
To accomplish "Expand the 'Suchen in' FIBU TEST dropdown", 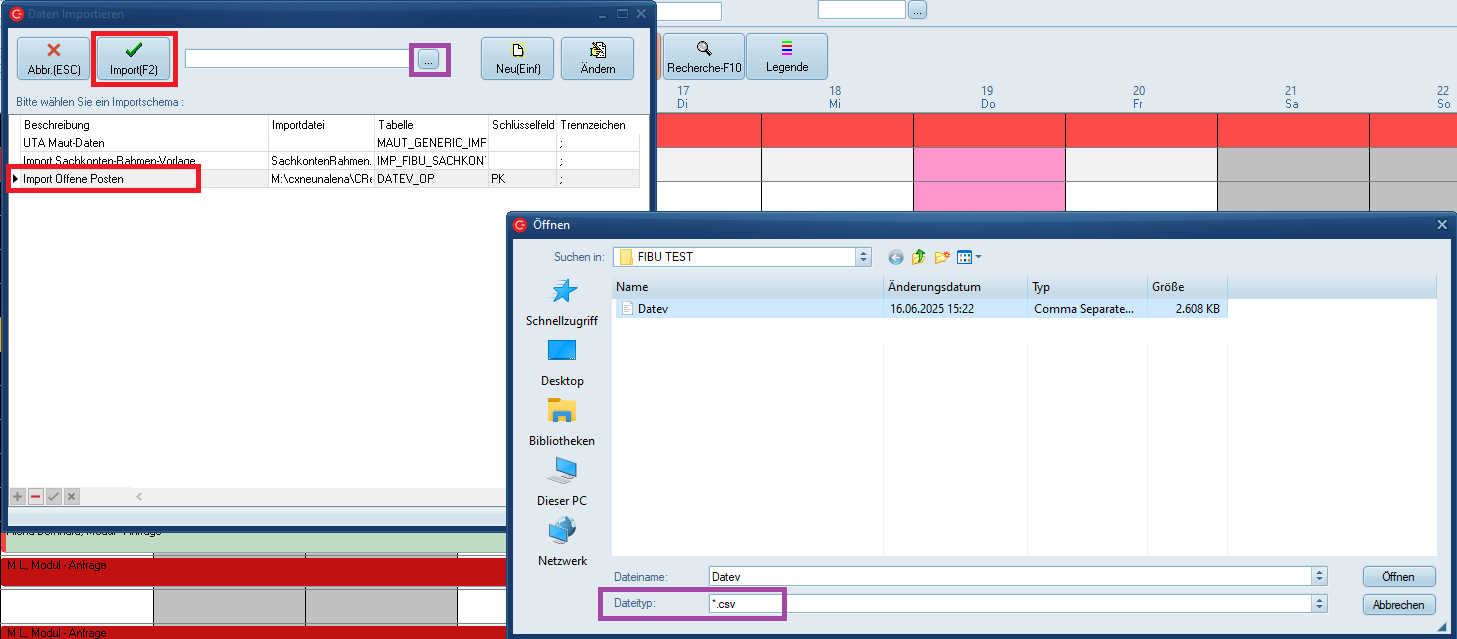I will (863, 257).
